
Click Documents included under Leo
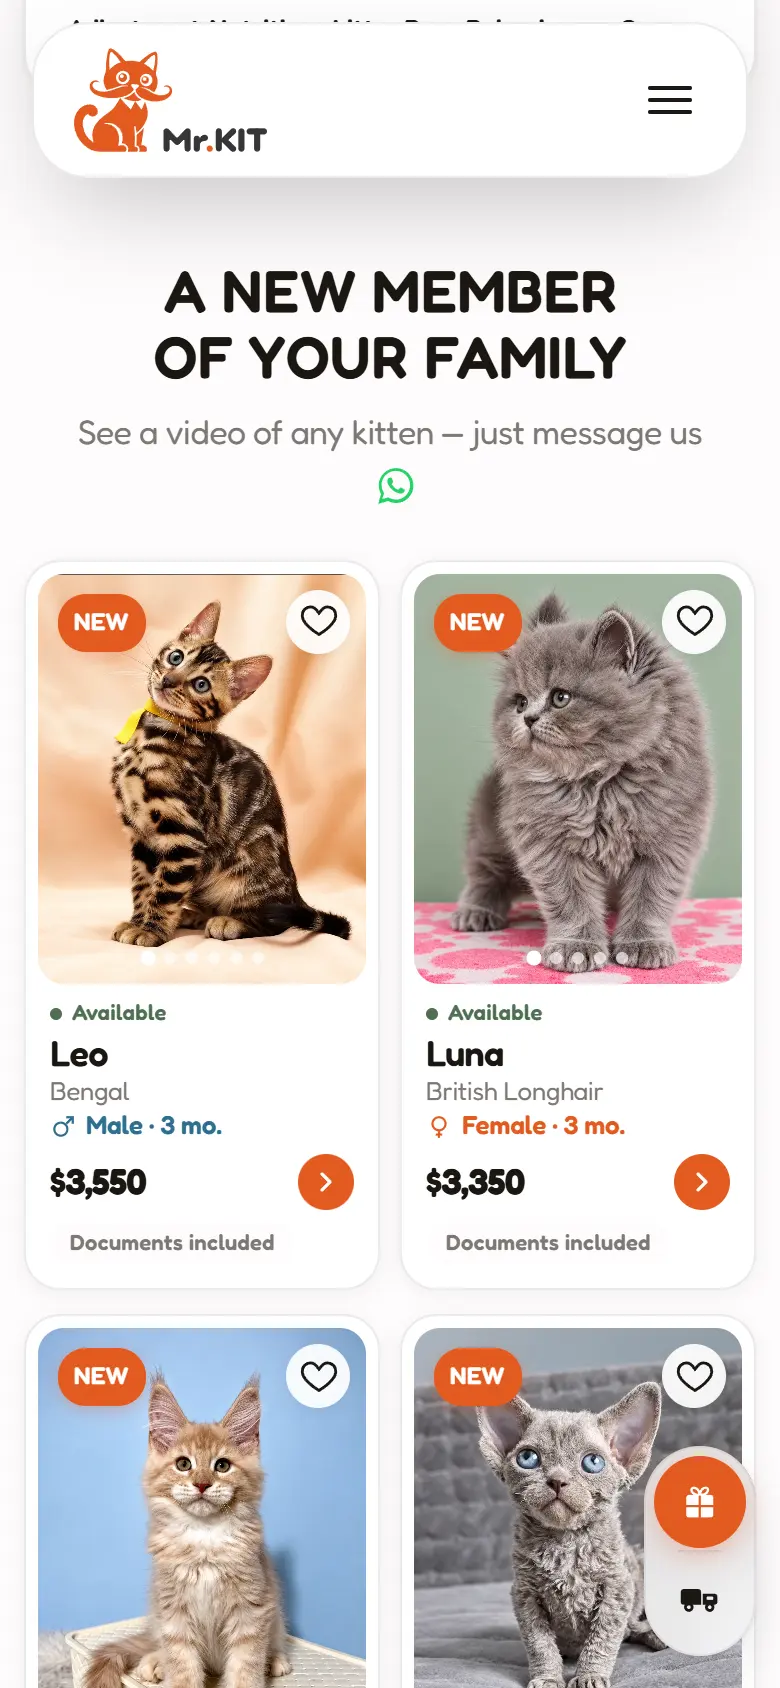point(172,1243)
